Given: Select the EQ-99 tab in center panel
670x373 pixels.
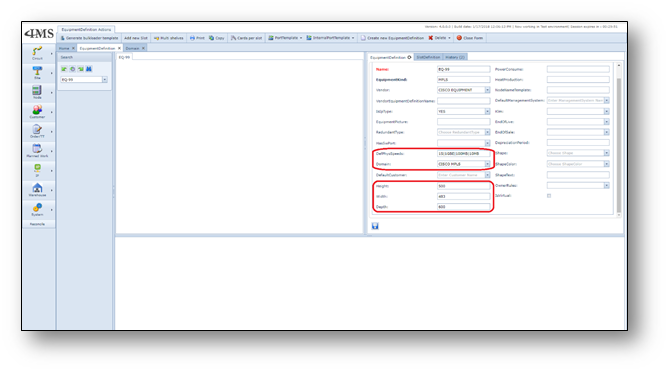Looking at the screenshot, I should [124, 57].
